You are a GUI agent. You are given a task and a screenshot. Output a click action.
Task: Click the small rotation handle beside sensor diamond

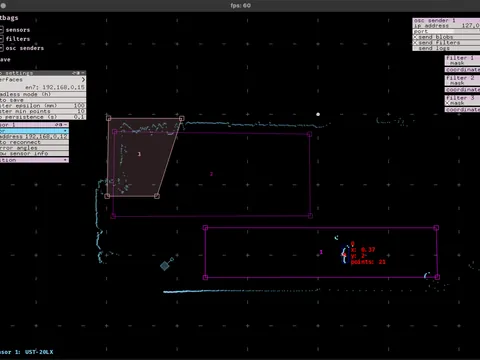tap(172, 259)
